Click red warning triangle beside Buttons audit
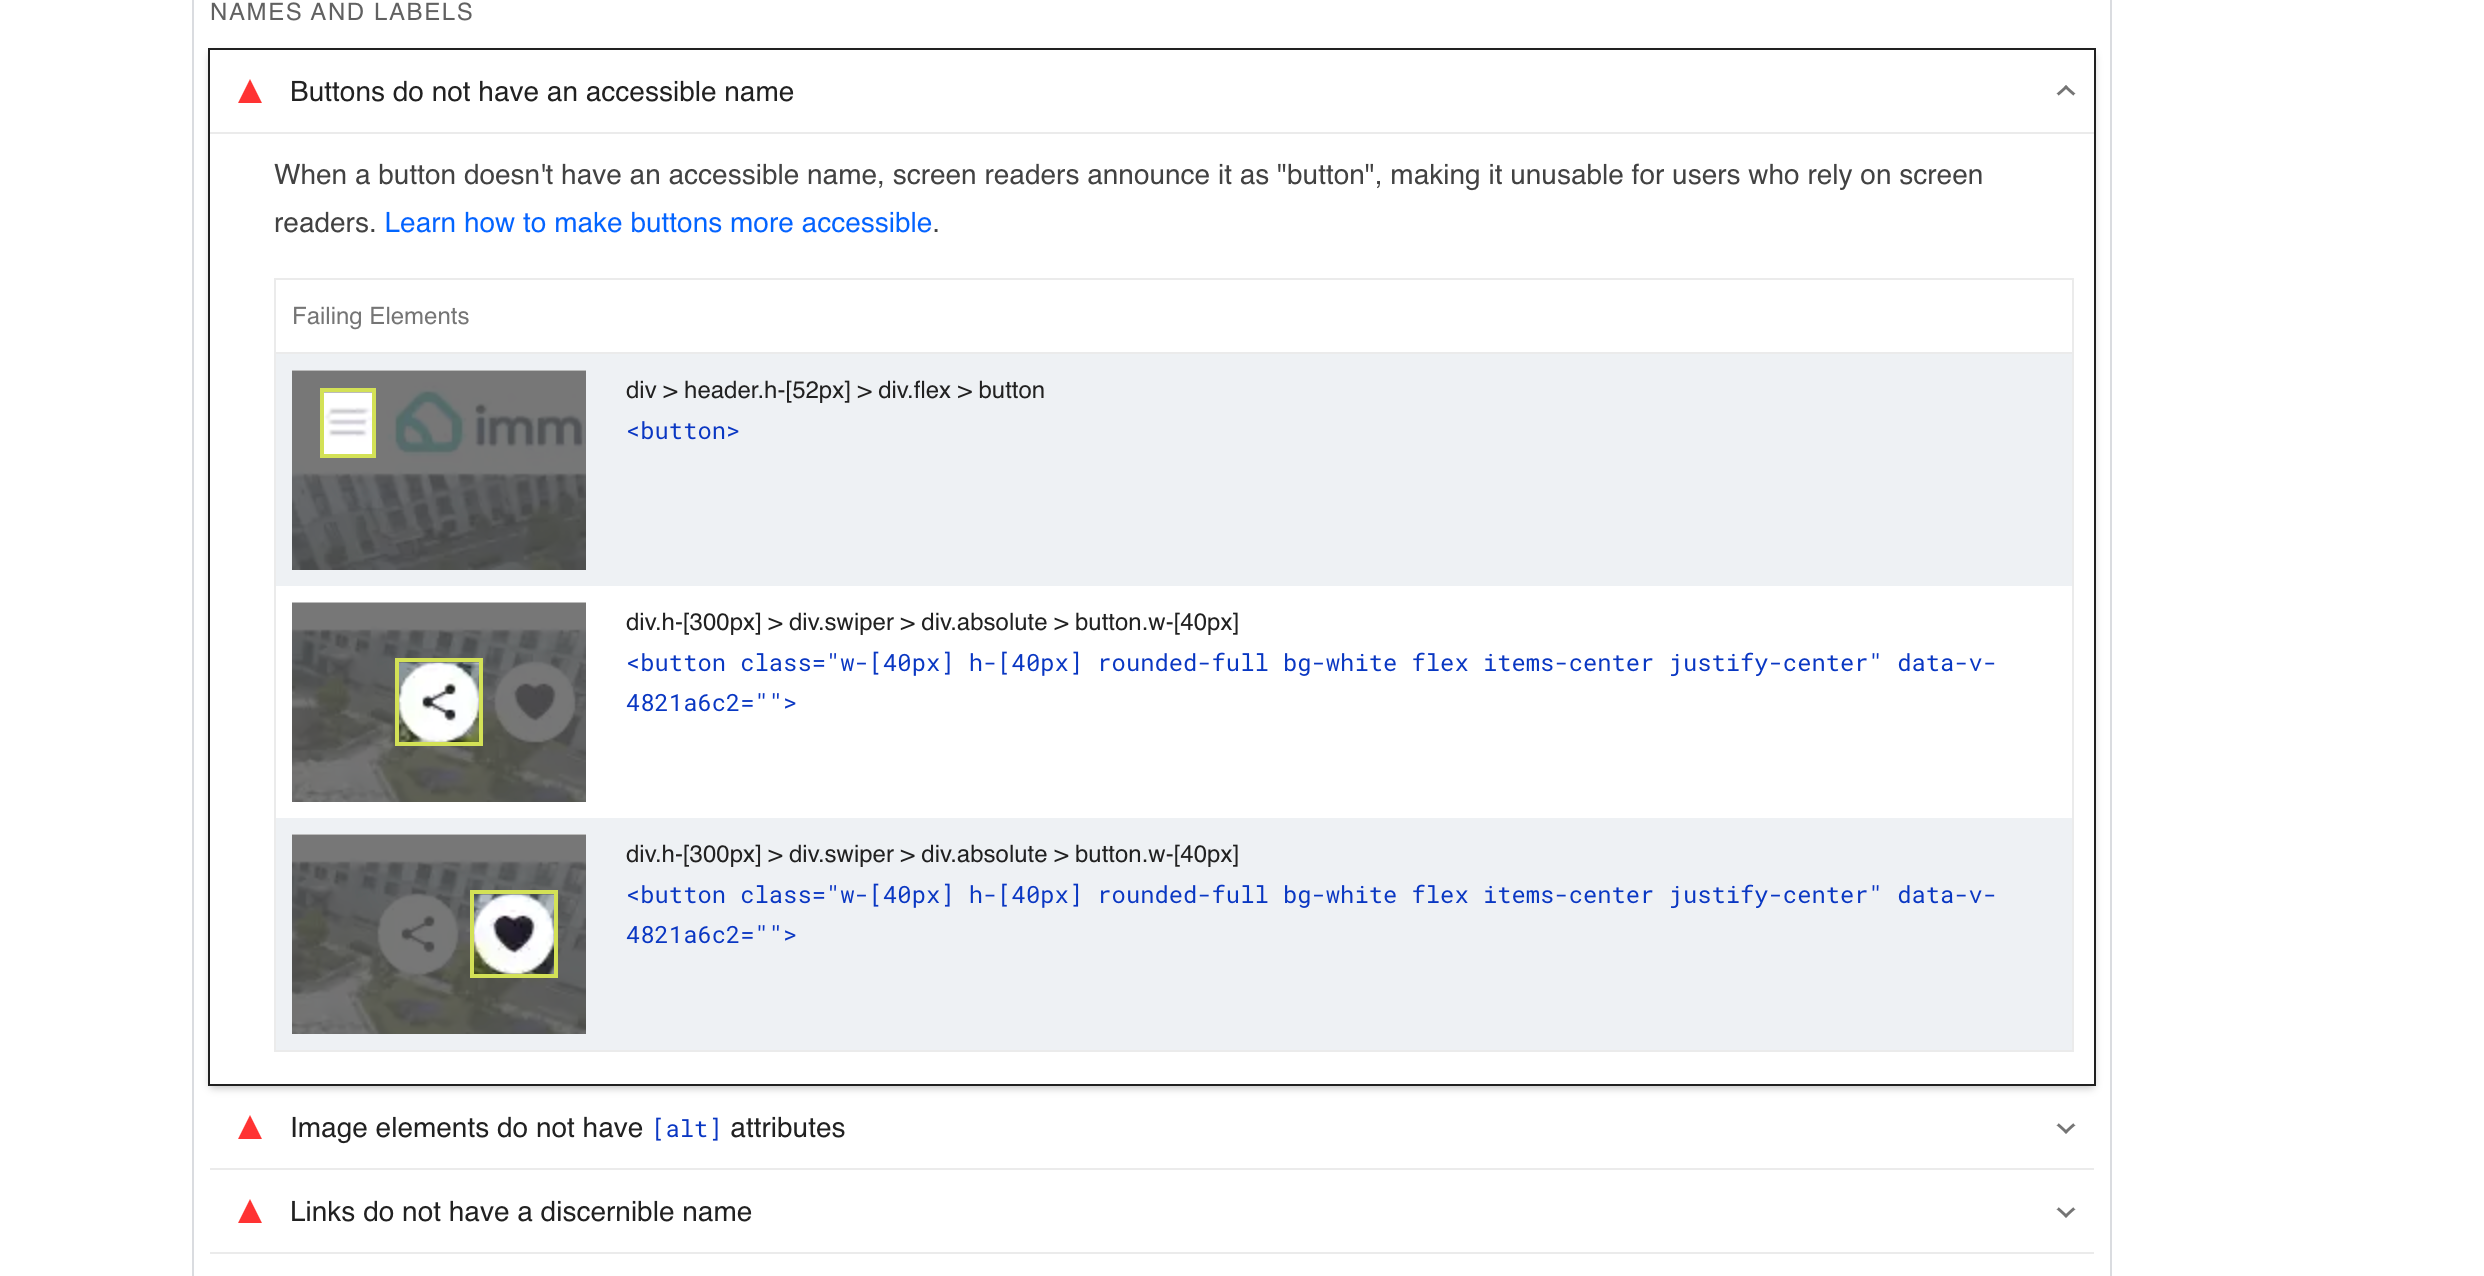The image size is (2484, 1276). [250, 92]
